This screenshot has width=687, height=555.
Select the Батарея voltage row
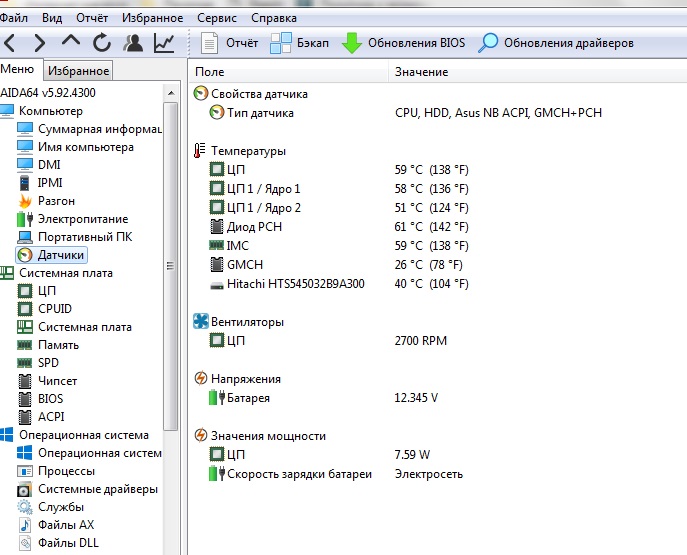click(324, 398)
